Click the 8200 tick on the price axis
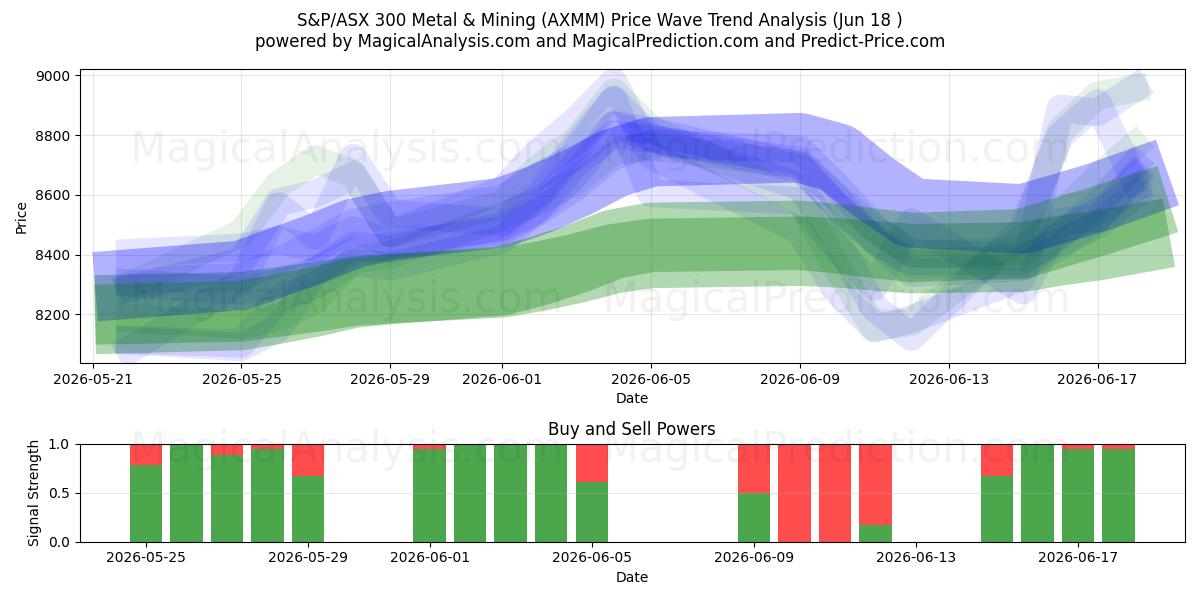The image size is (1200, 600). pos(54,315)
